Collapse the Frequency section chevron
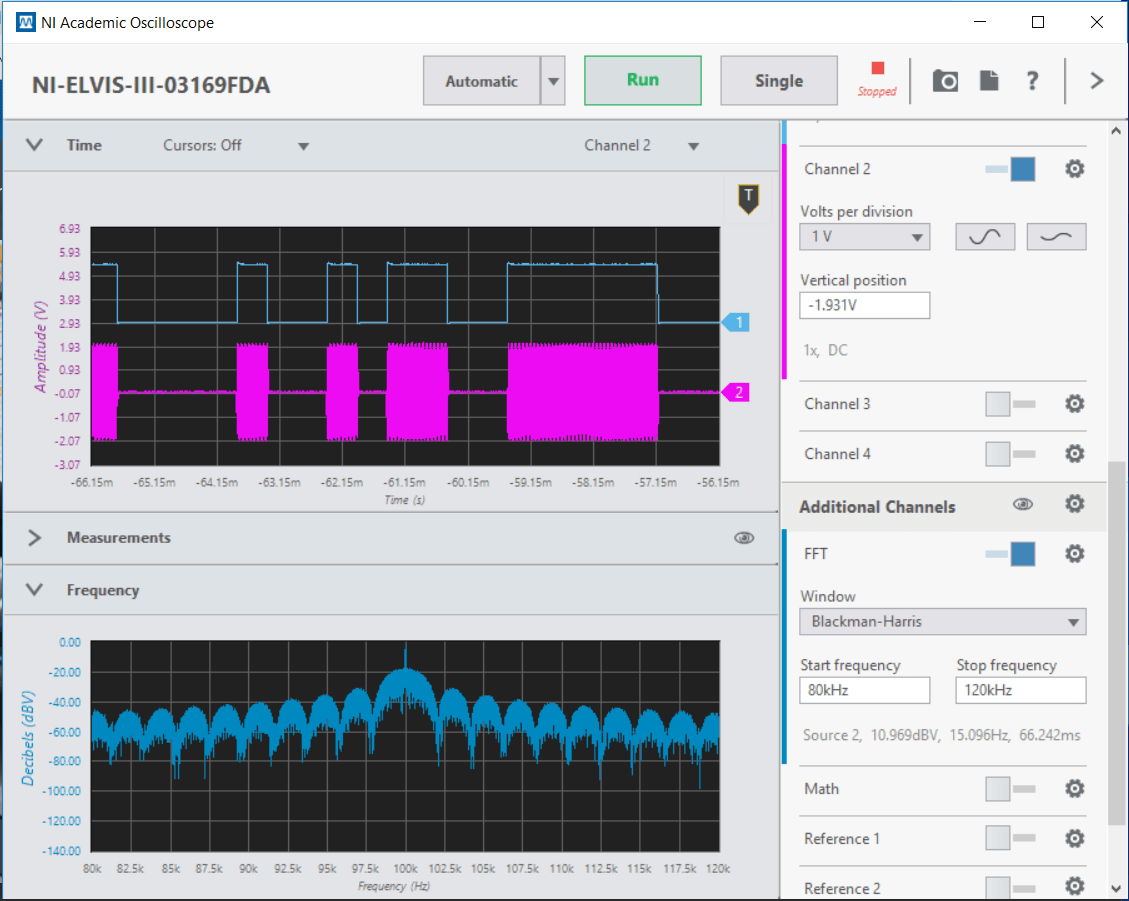Viewport: 1129px width, 901px height. (x=34, y=590)
